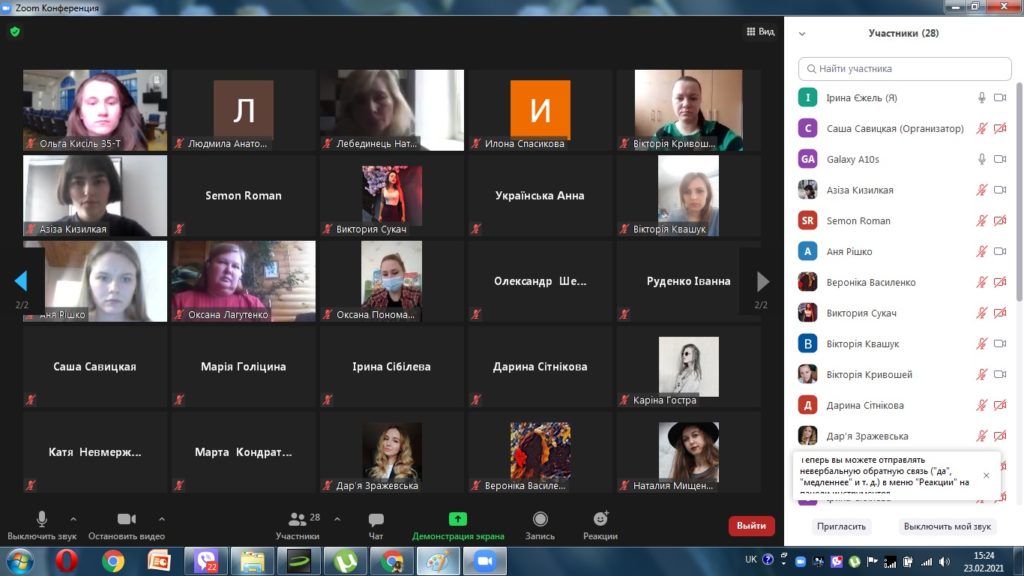Click green Демонстрация экрана share icon
Screen dimensions: 1024x576
tap(457, 519)
